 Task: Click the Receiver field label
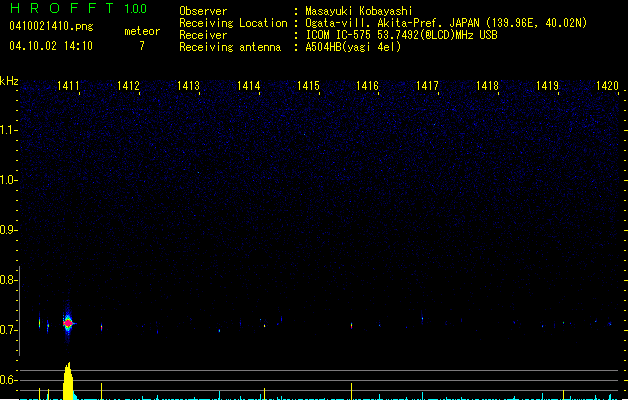[203, 35]
